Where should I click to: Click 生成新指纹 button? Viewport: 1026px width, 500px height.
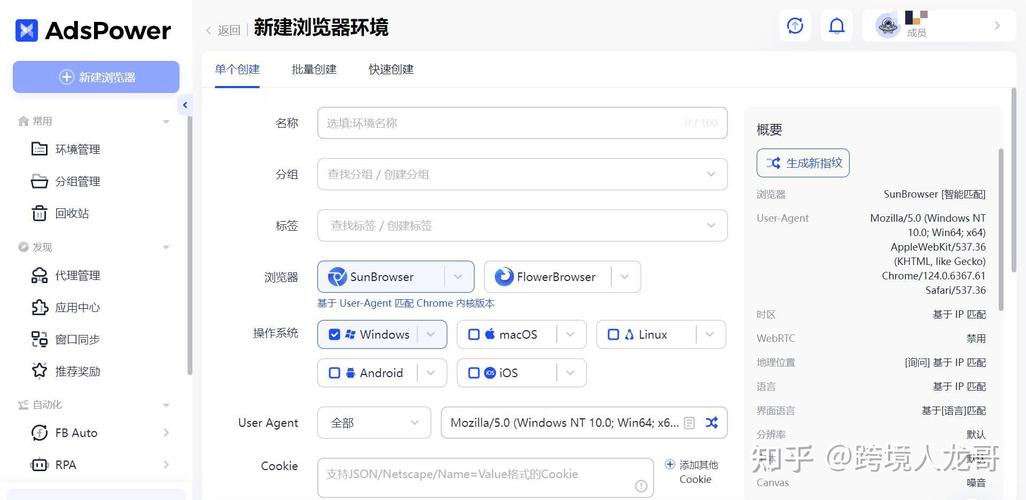(803, 163)
